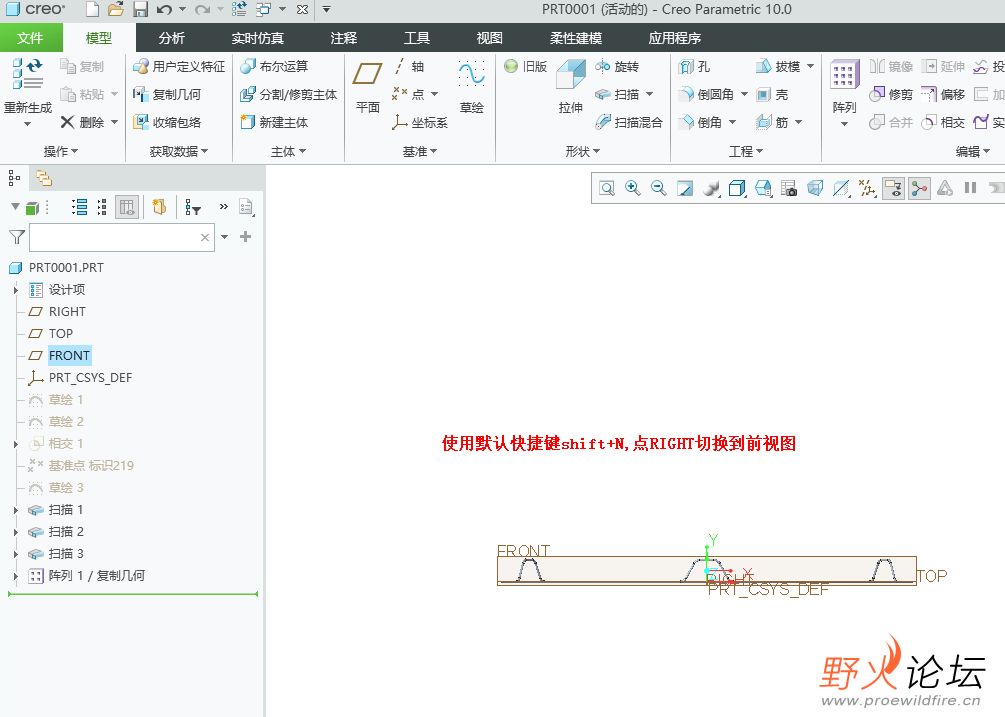Click the Hole (孔) tool
1005x717 pixels.
tap(694, 67)
